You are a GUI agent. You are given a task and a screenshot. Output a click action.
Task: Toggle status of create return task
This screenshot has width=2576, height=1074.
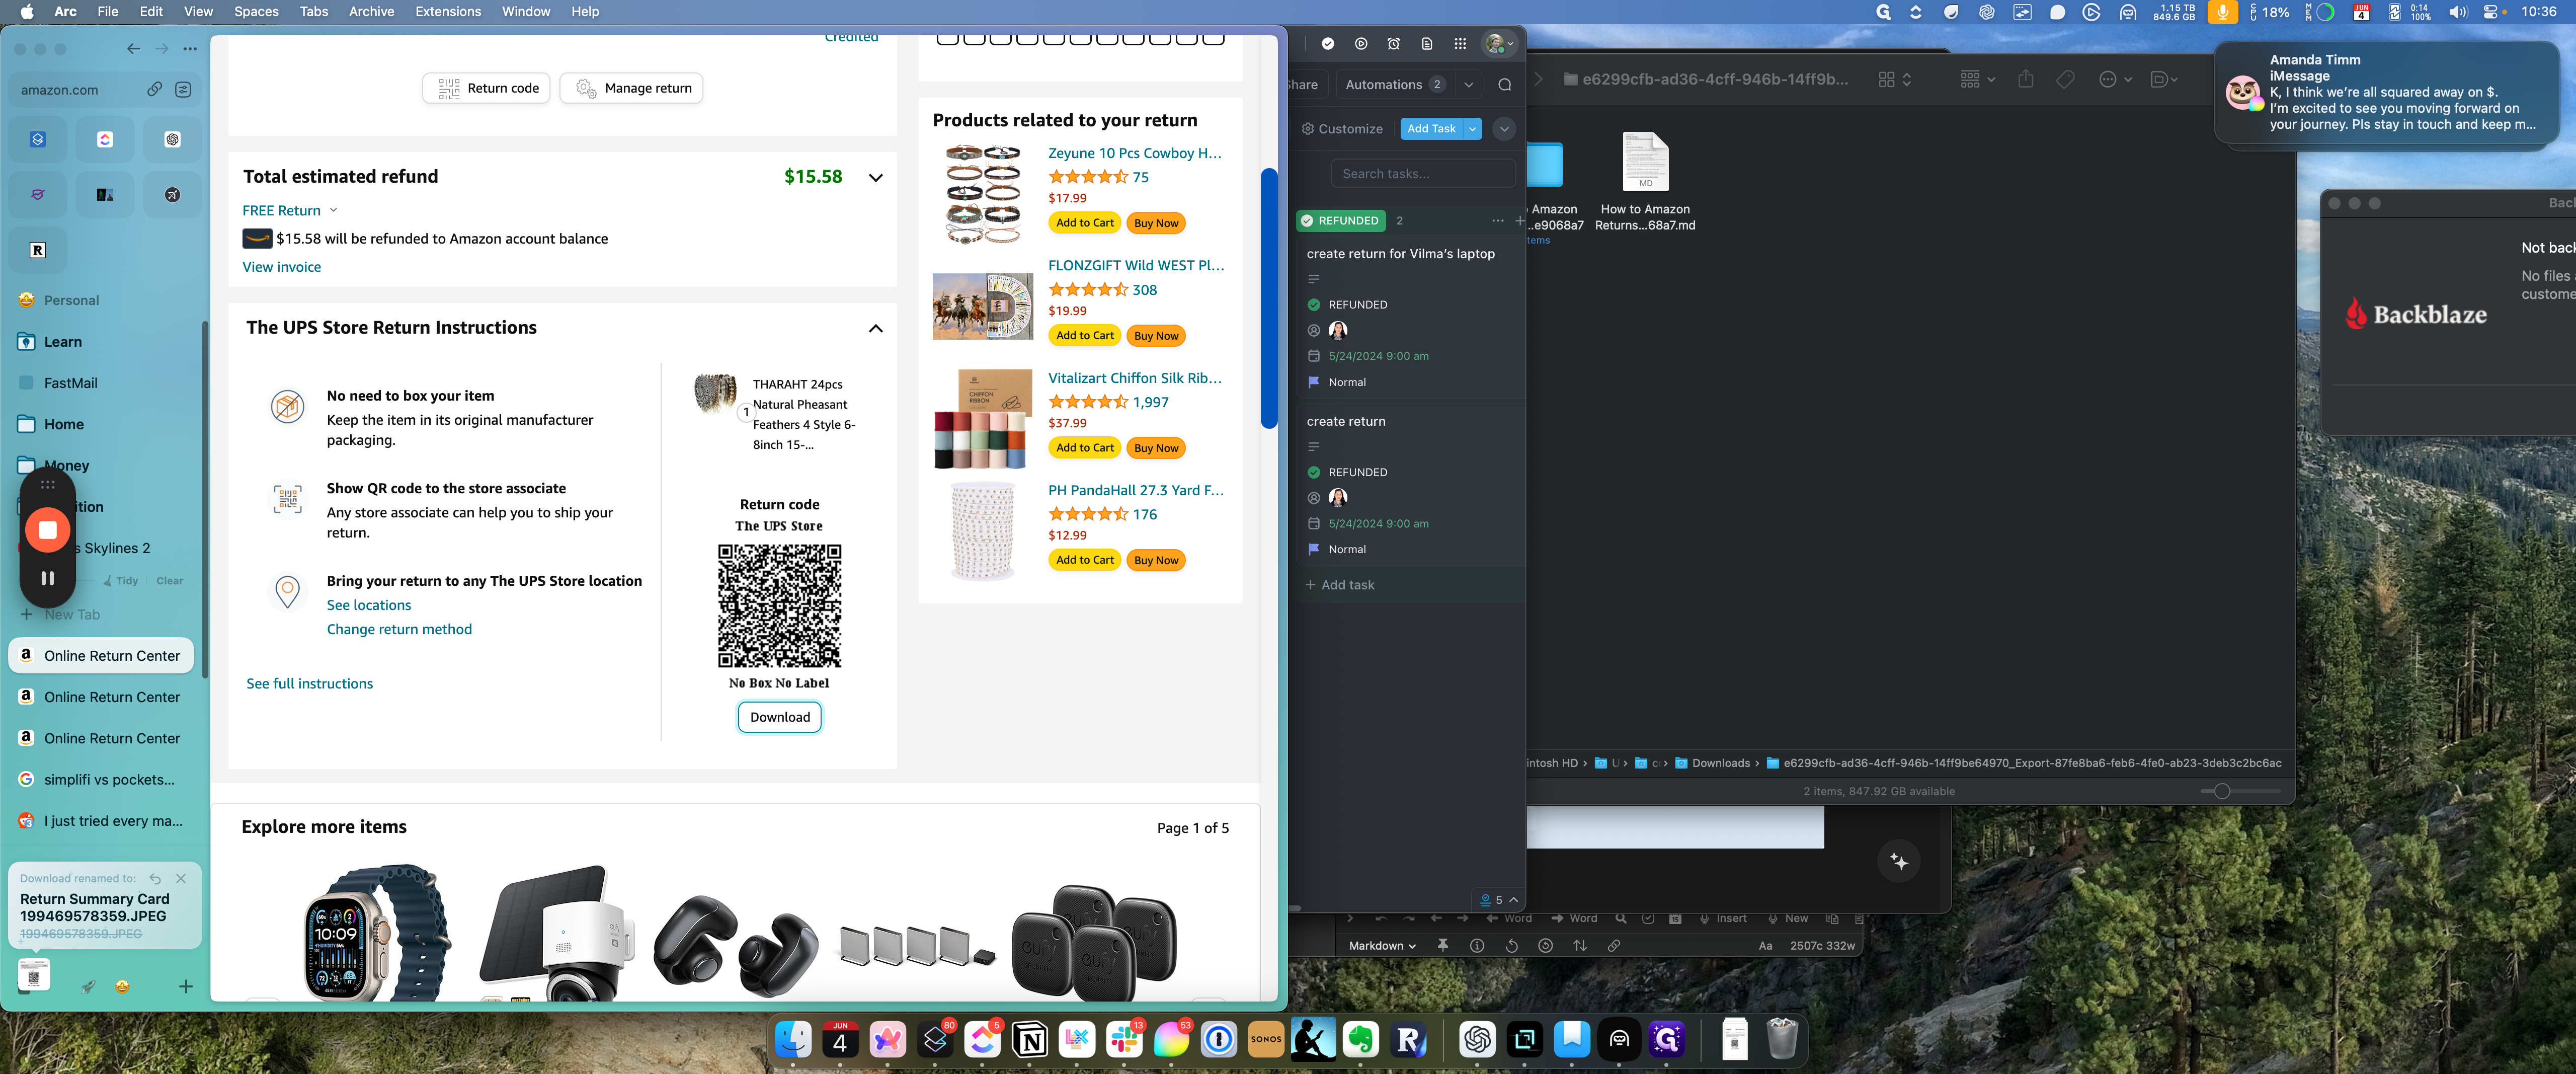pos(1313,472)
